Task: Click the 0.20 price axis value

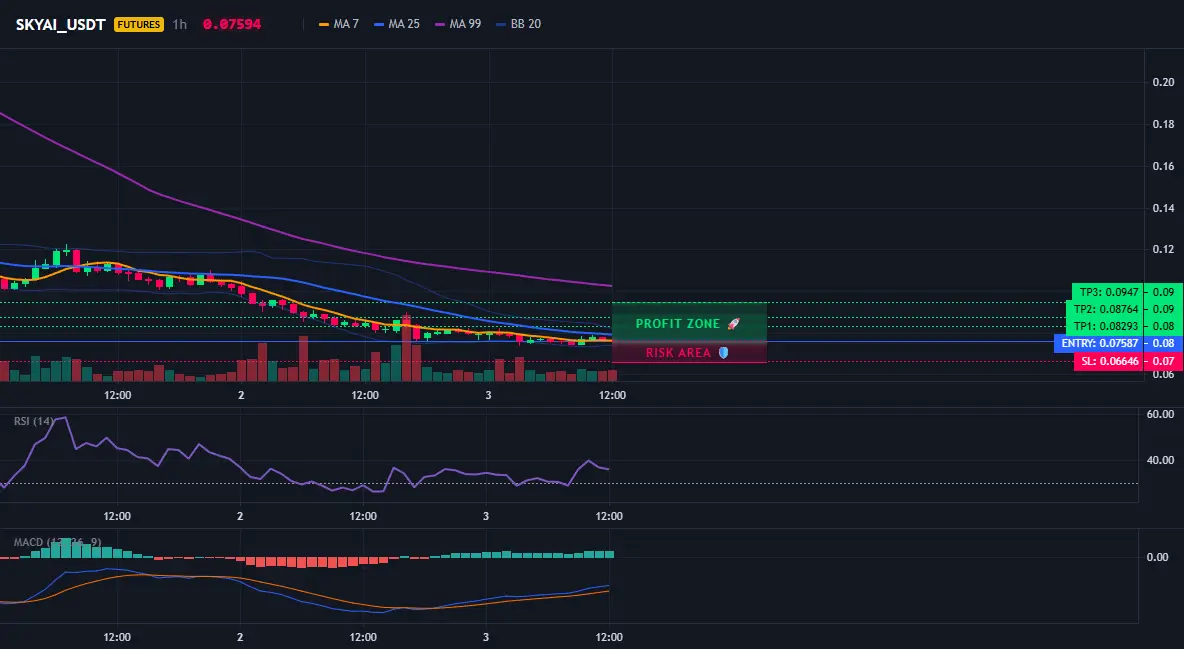Action: (x=1164, y=82)
